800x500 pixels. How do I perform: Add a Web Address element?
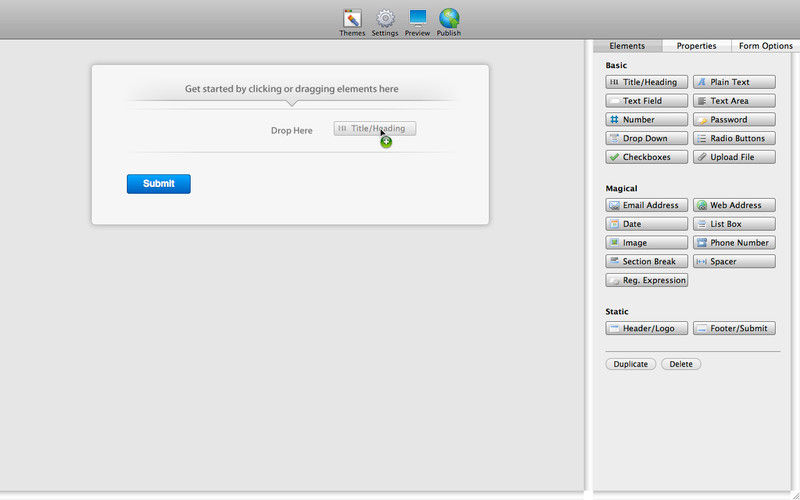(734, 205)
